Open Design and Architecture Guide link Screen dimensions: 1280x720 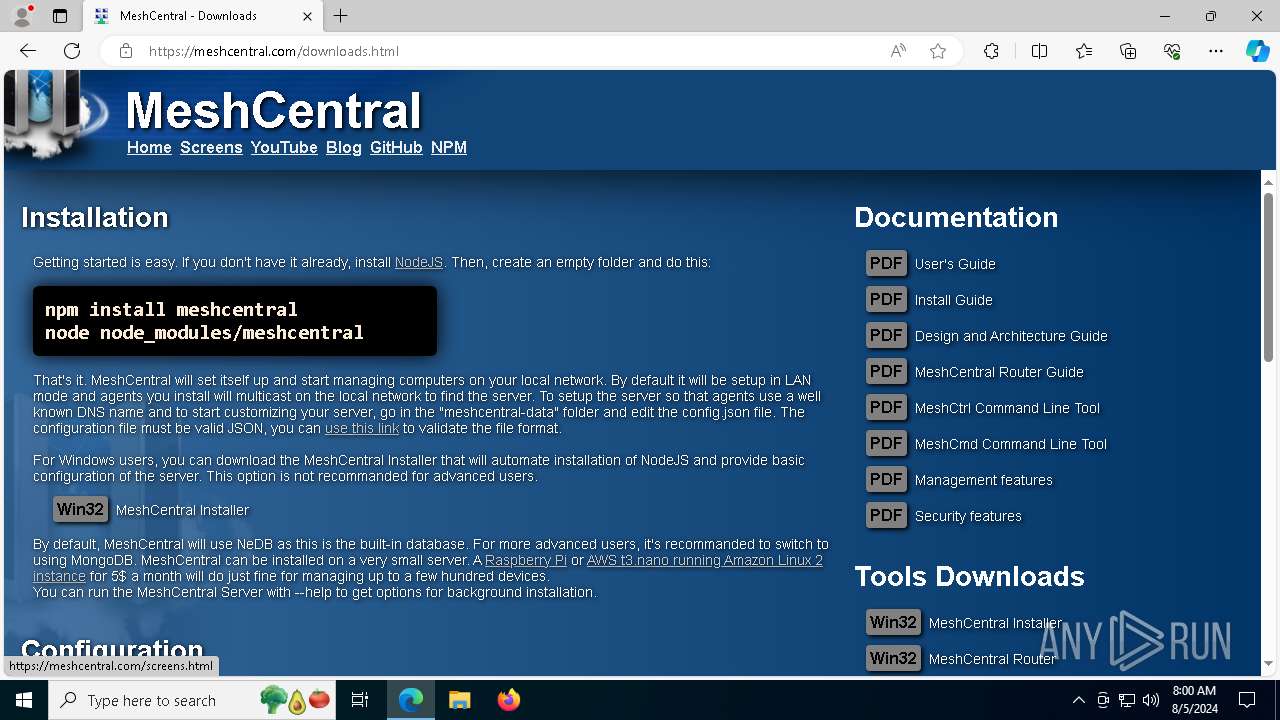click(x=1011, y=336)
